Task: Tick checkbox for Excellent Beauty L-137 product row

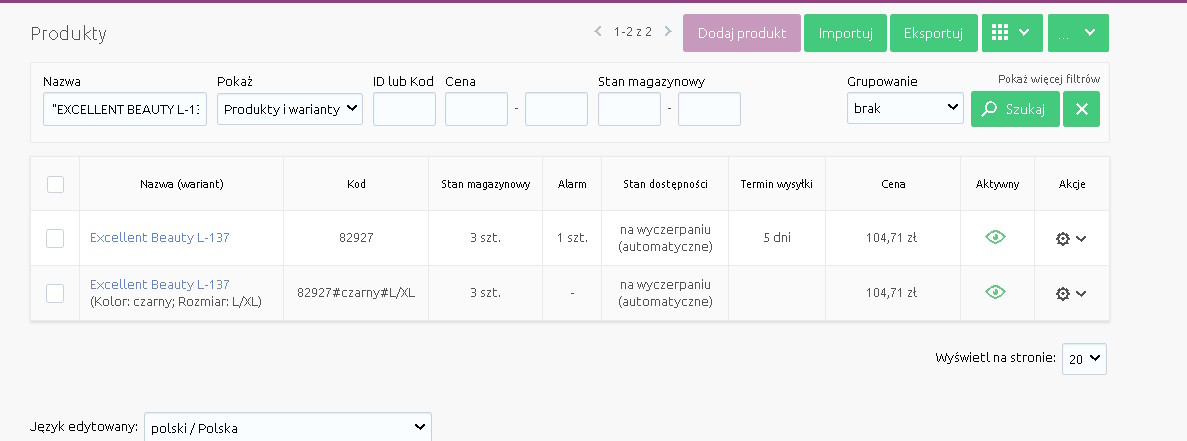Action: [x=55, y=238]
